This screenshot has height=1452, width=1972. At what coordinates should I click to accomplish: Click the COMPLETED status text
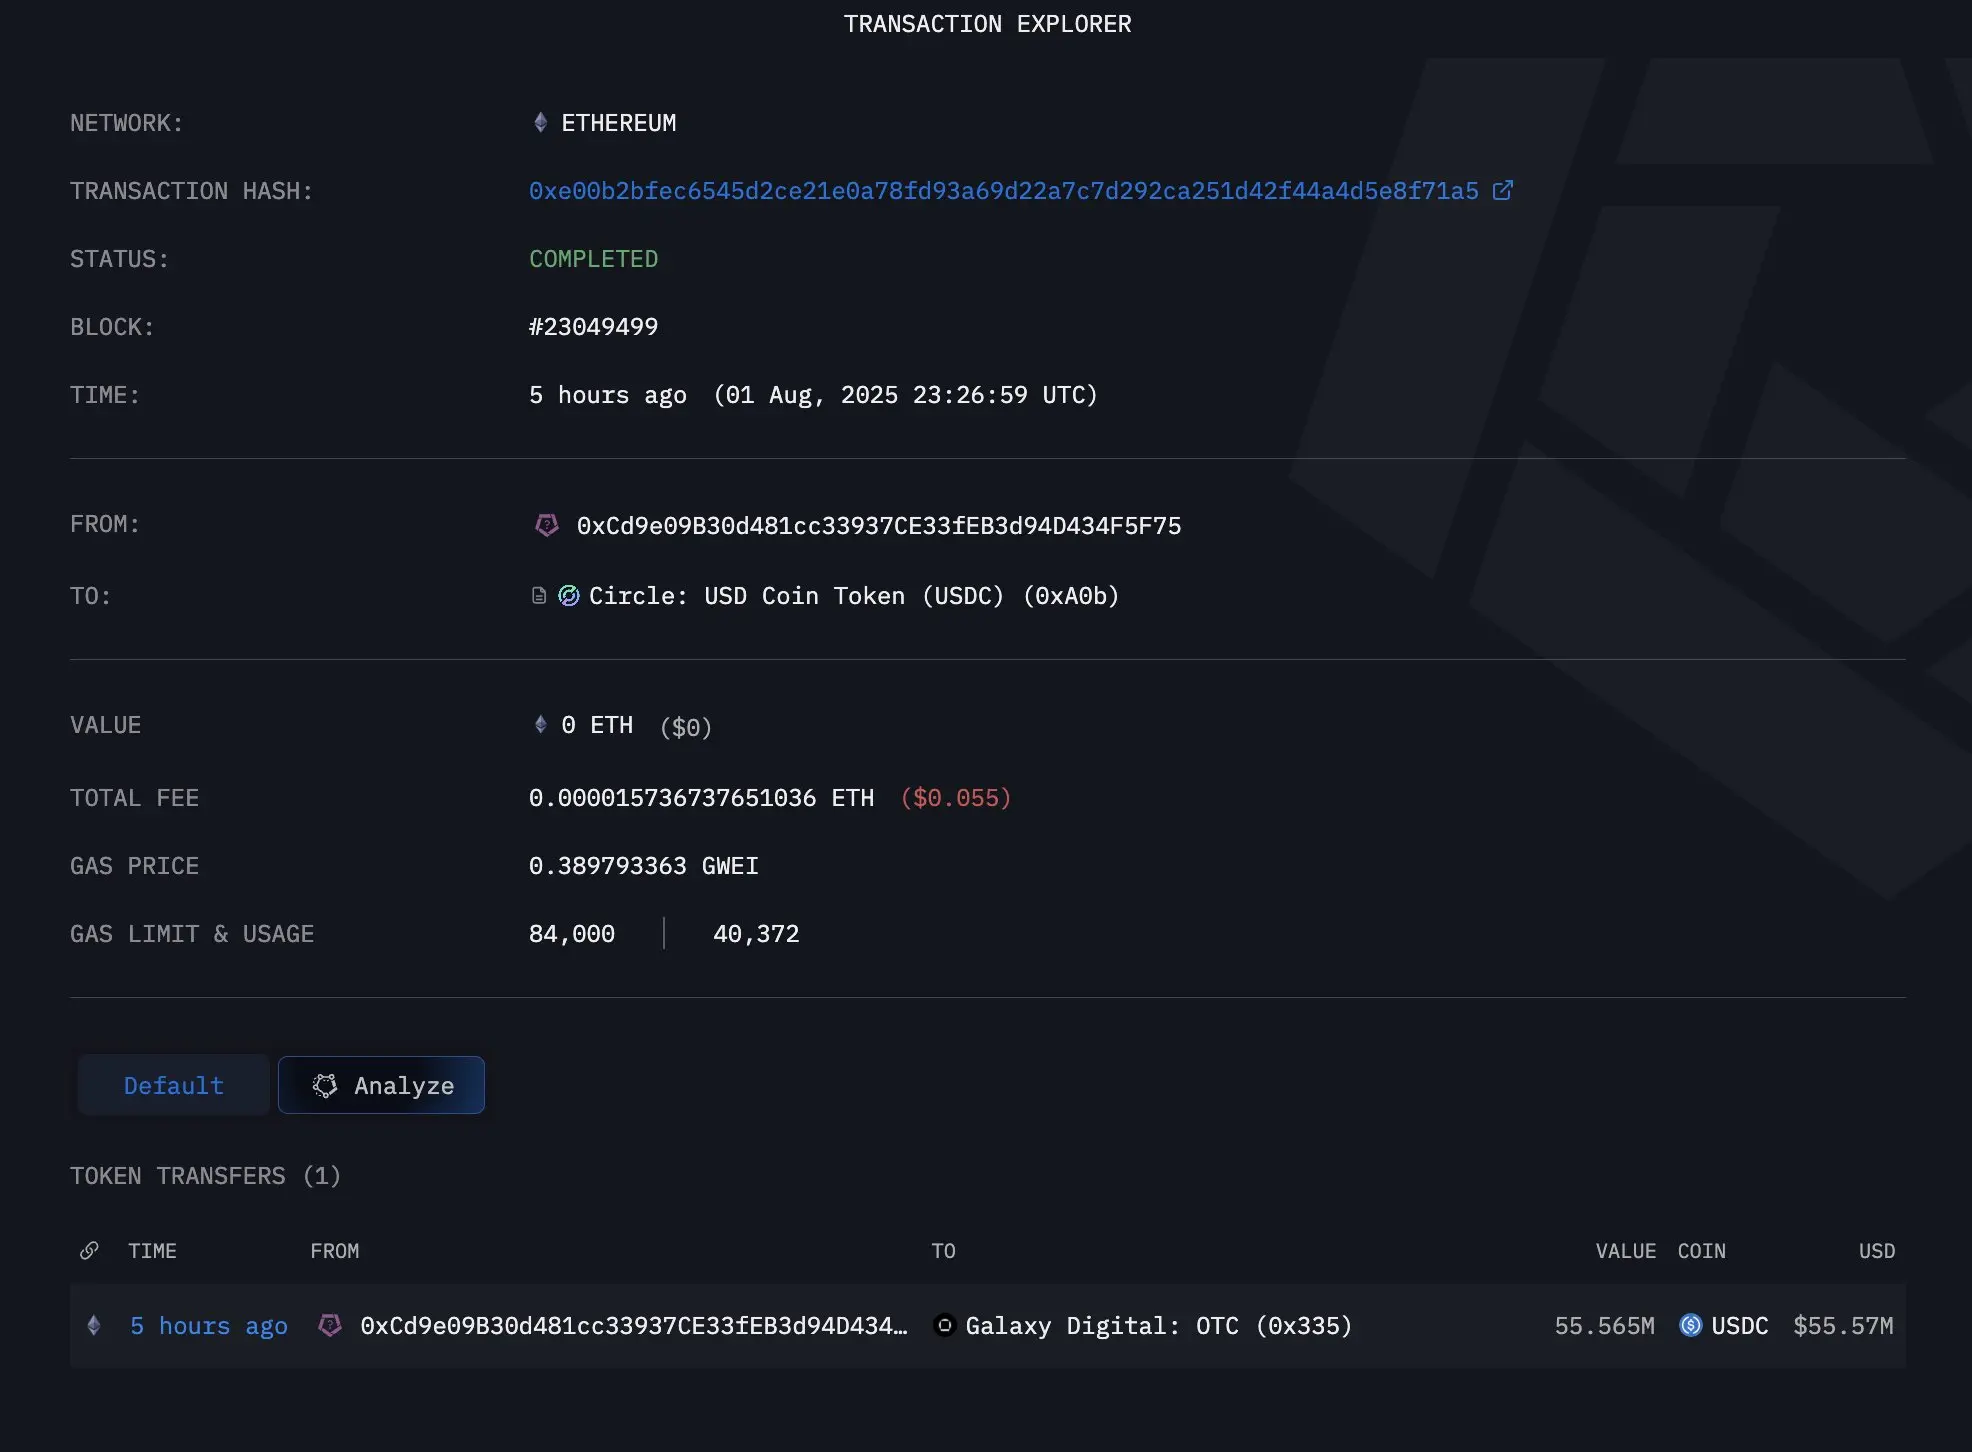click(593, 259)
